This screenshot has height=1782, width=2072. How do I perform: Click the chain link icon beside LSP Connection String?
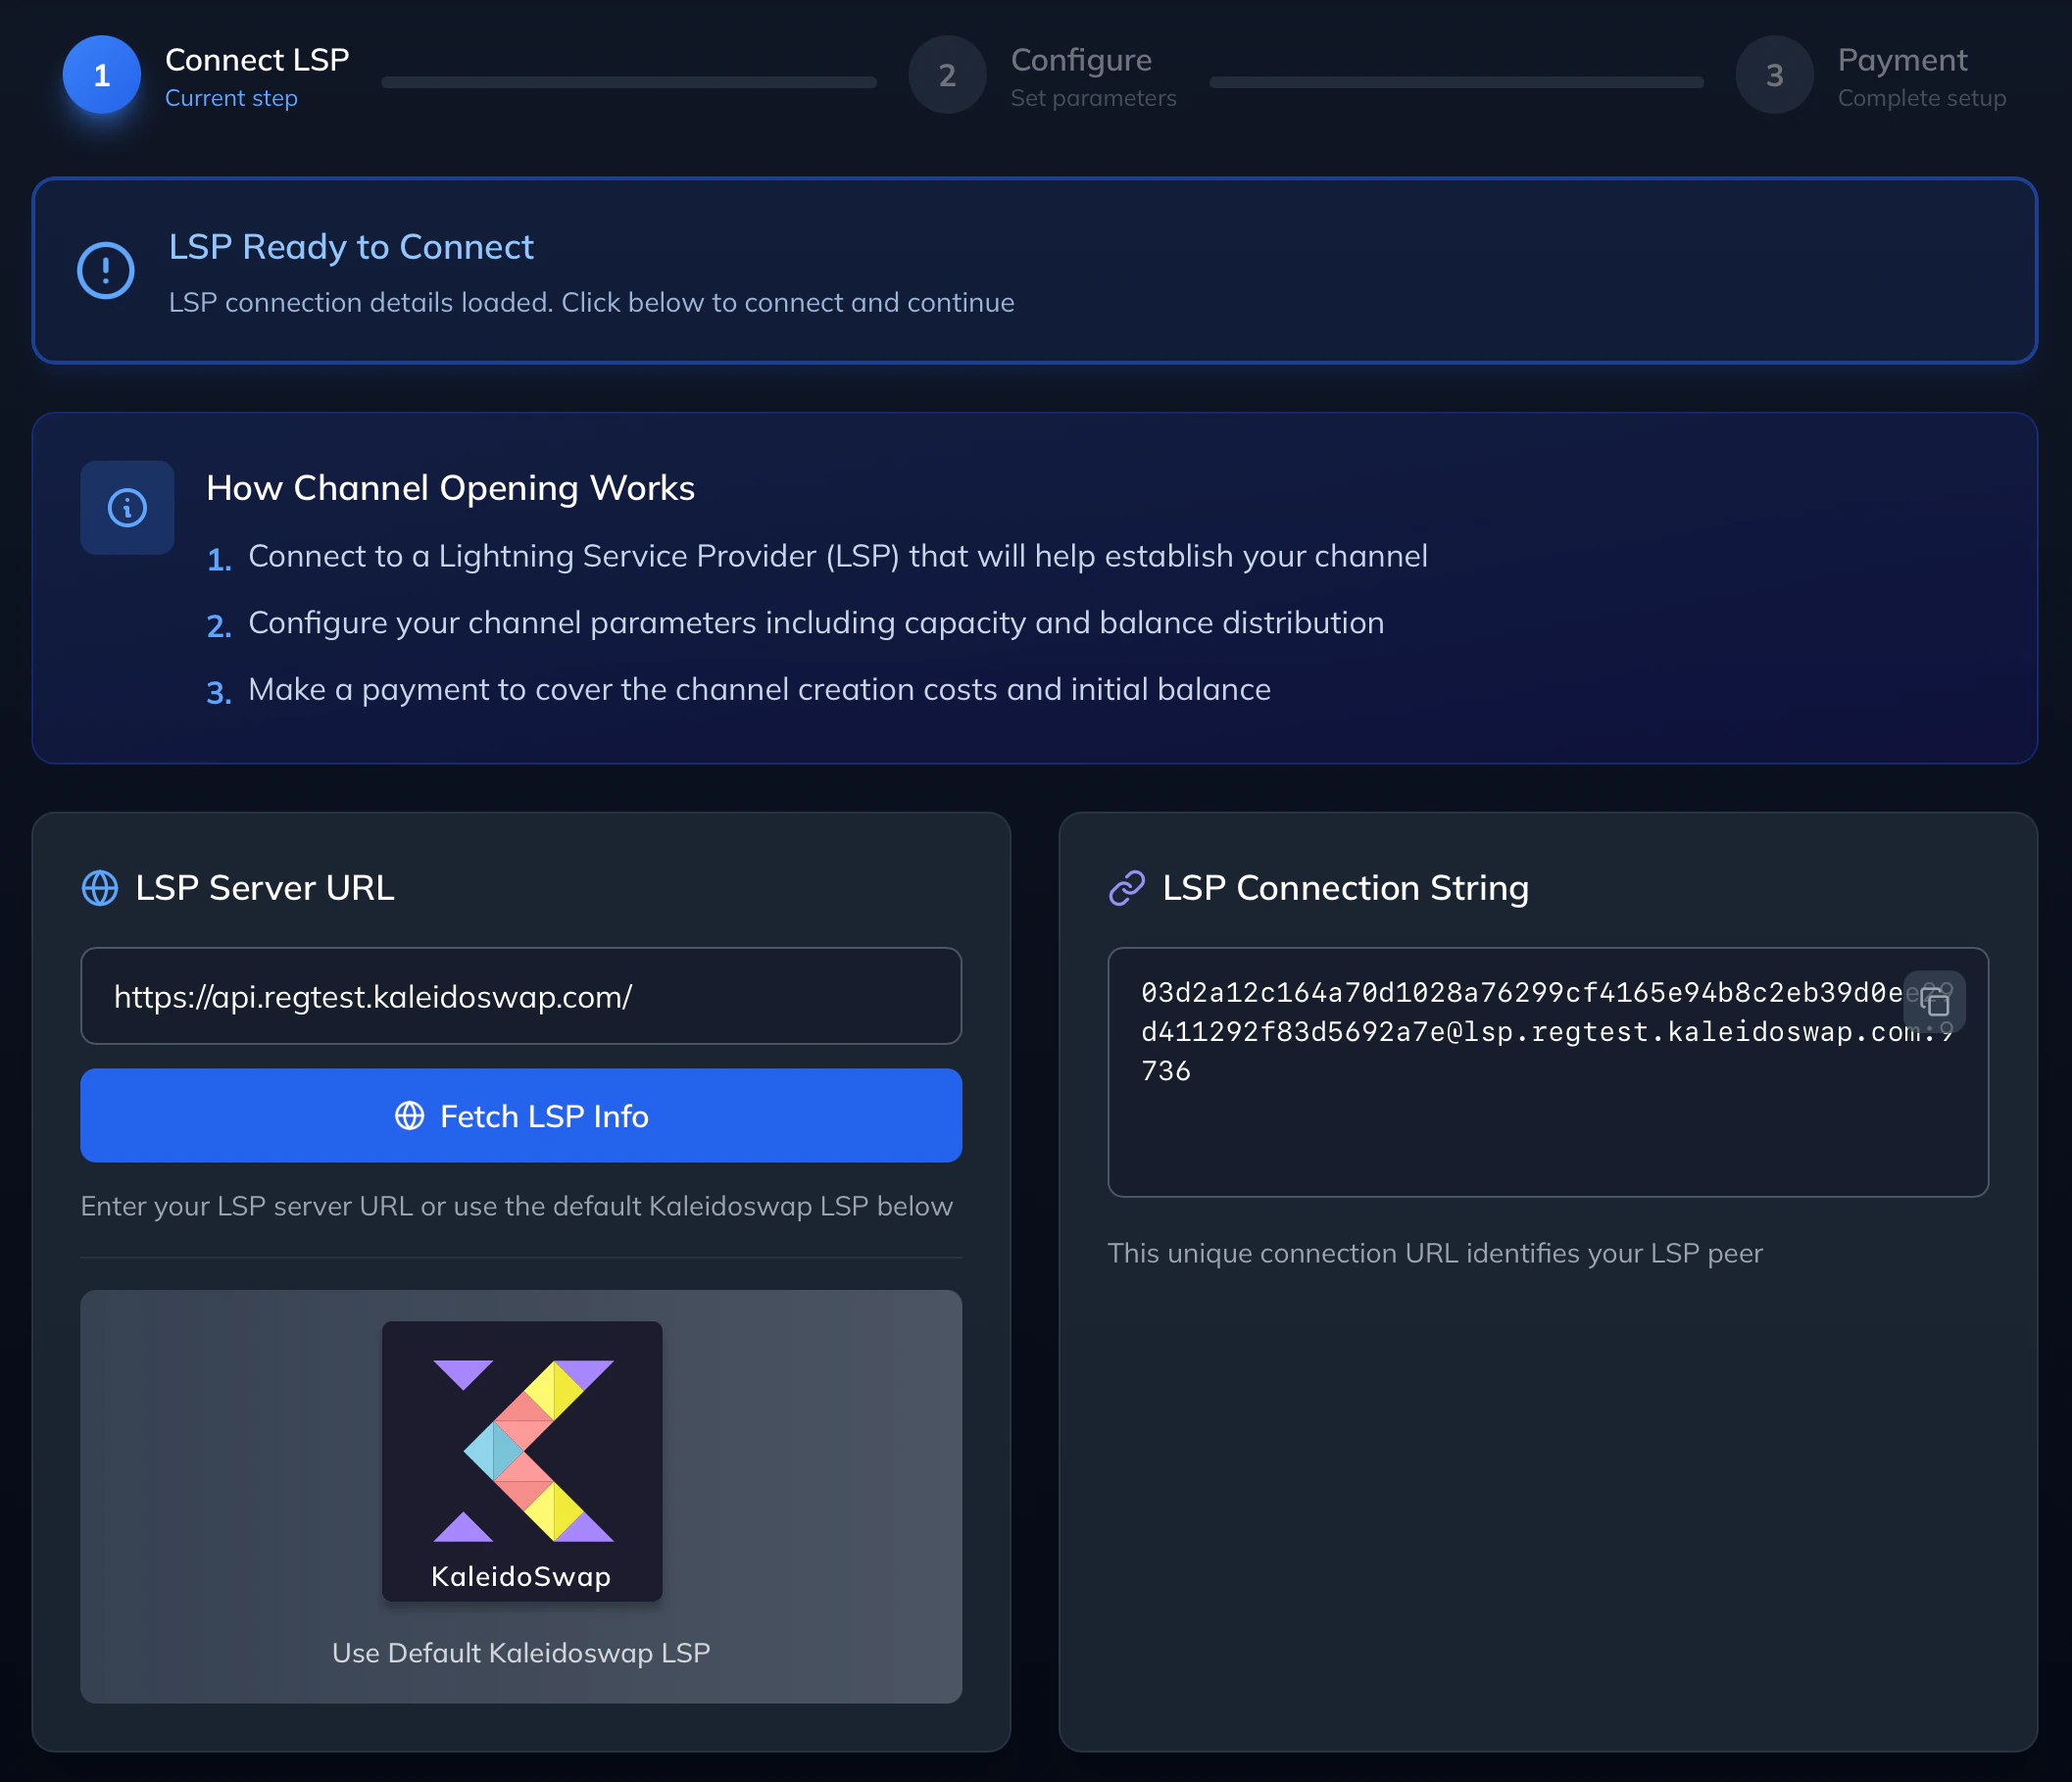point(1126,887)
